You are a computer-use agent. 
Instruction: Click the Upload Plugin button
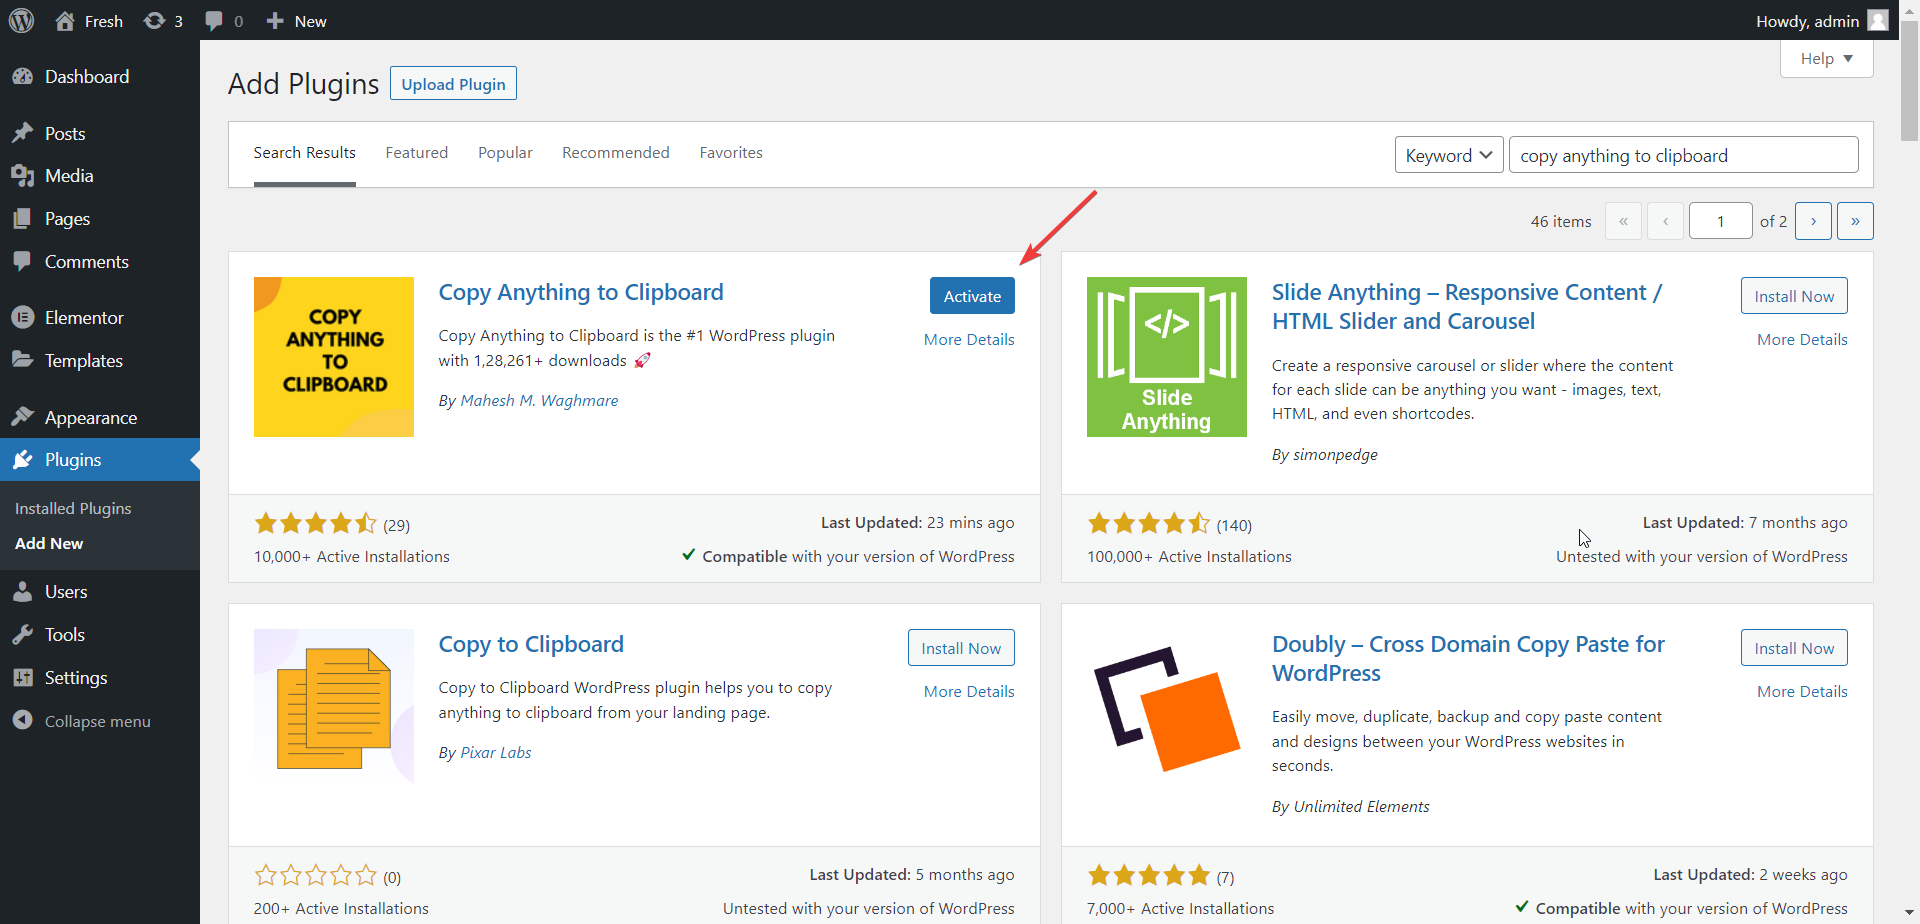pyautogui.click(x=453, y=84)
